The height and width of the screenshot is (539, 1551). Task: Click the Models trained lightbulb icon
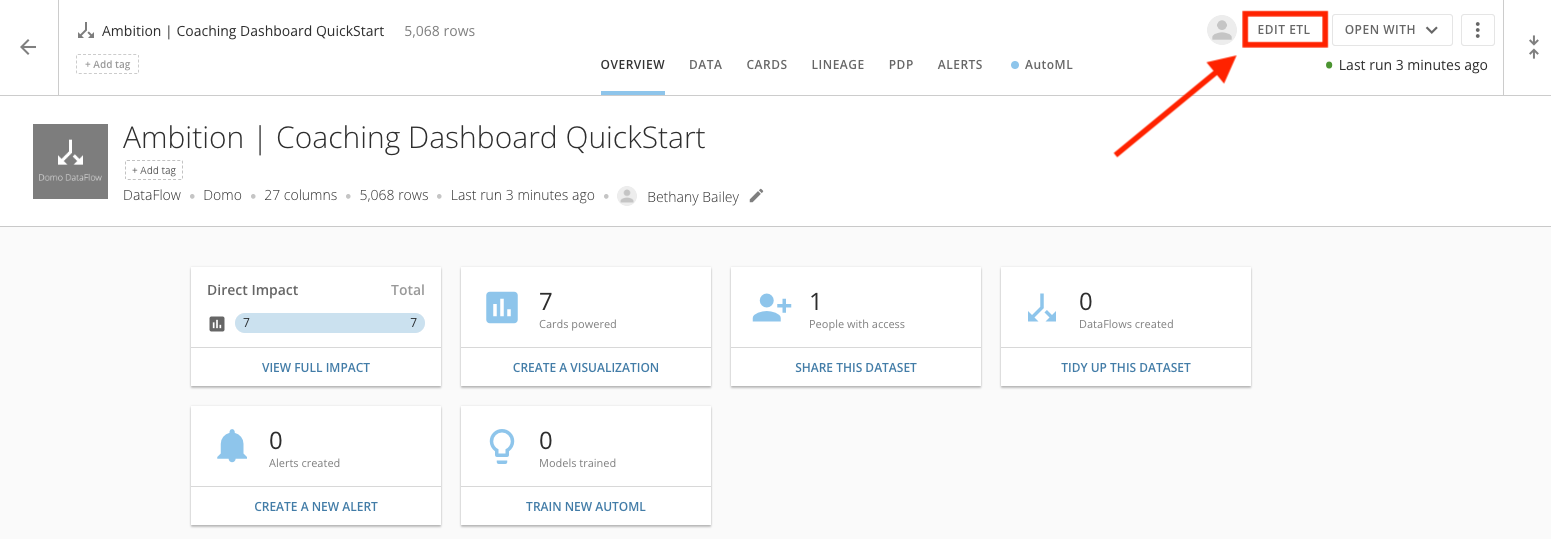pos(501,446)
